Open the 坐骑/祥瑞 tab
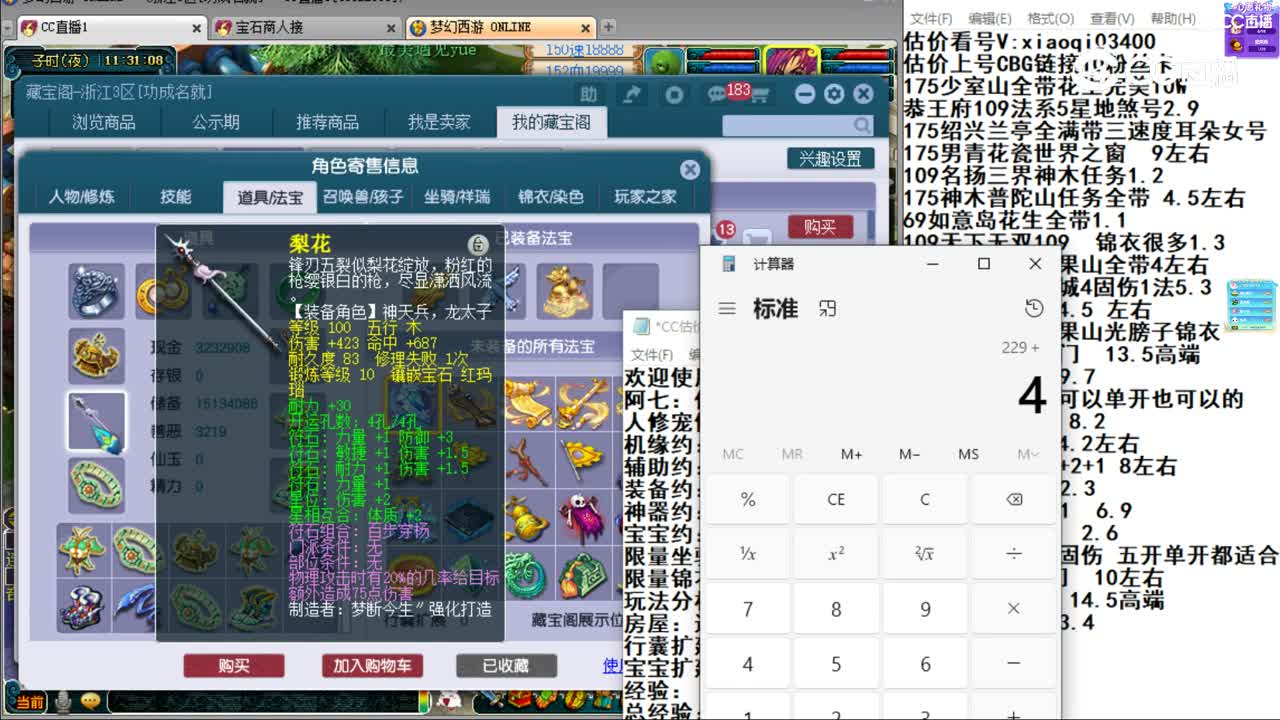1280x720 pixels. coord(457,197)
